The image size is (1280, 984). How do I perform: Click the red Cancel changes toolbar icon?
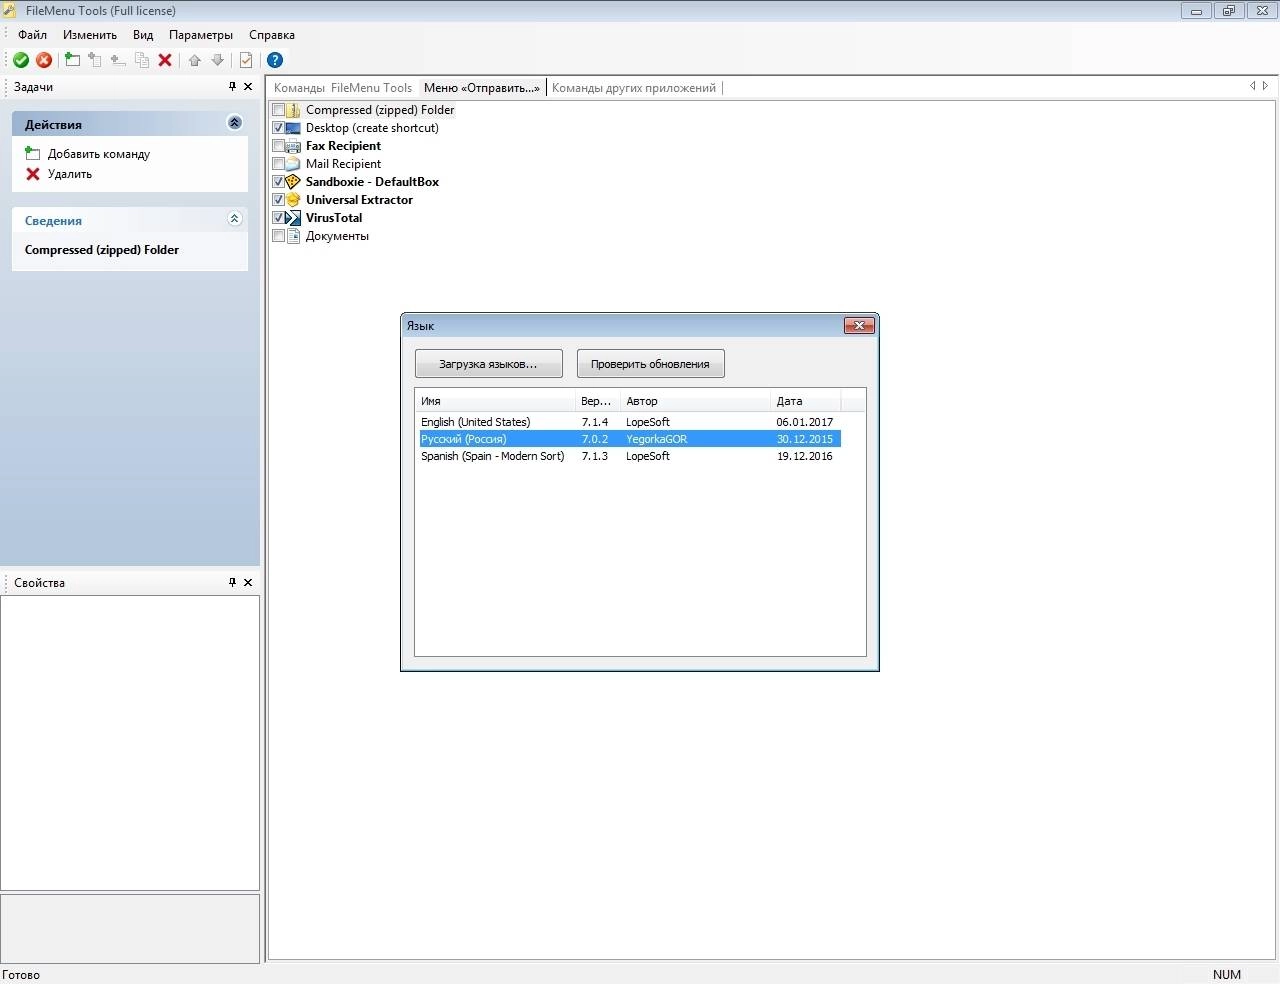tap(44, 60)
